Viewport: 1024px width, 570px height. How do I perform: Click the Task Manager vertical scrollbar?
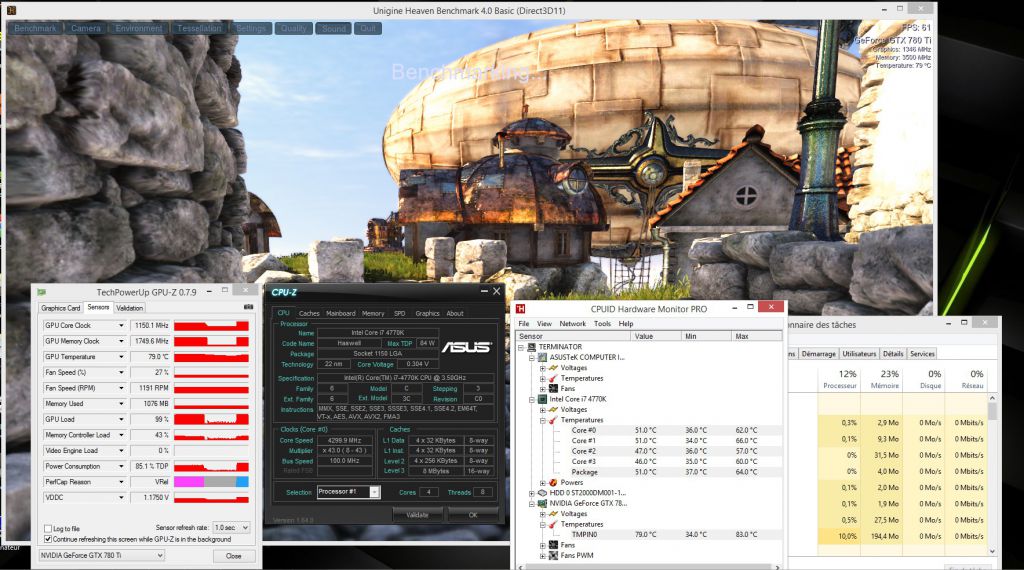point(993,475)
